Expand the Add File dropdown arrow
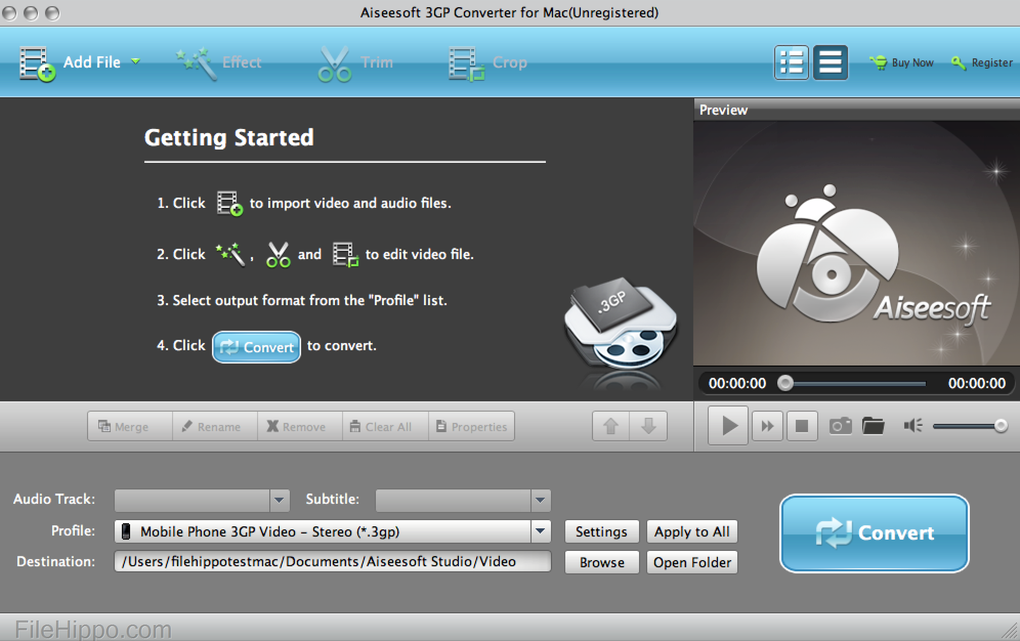 136,61
